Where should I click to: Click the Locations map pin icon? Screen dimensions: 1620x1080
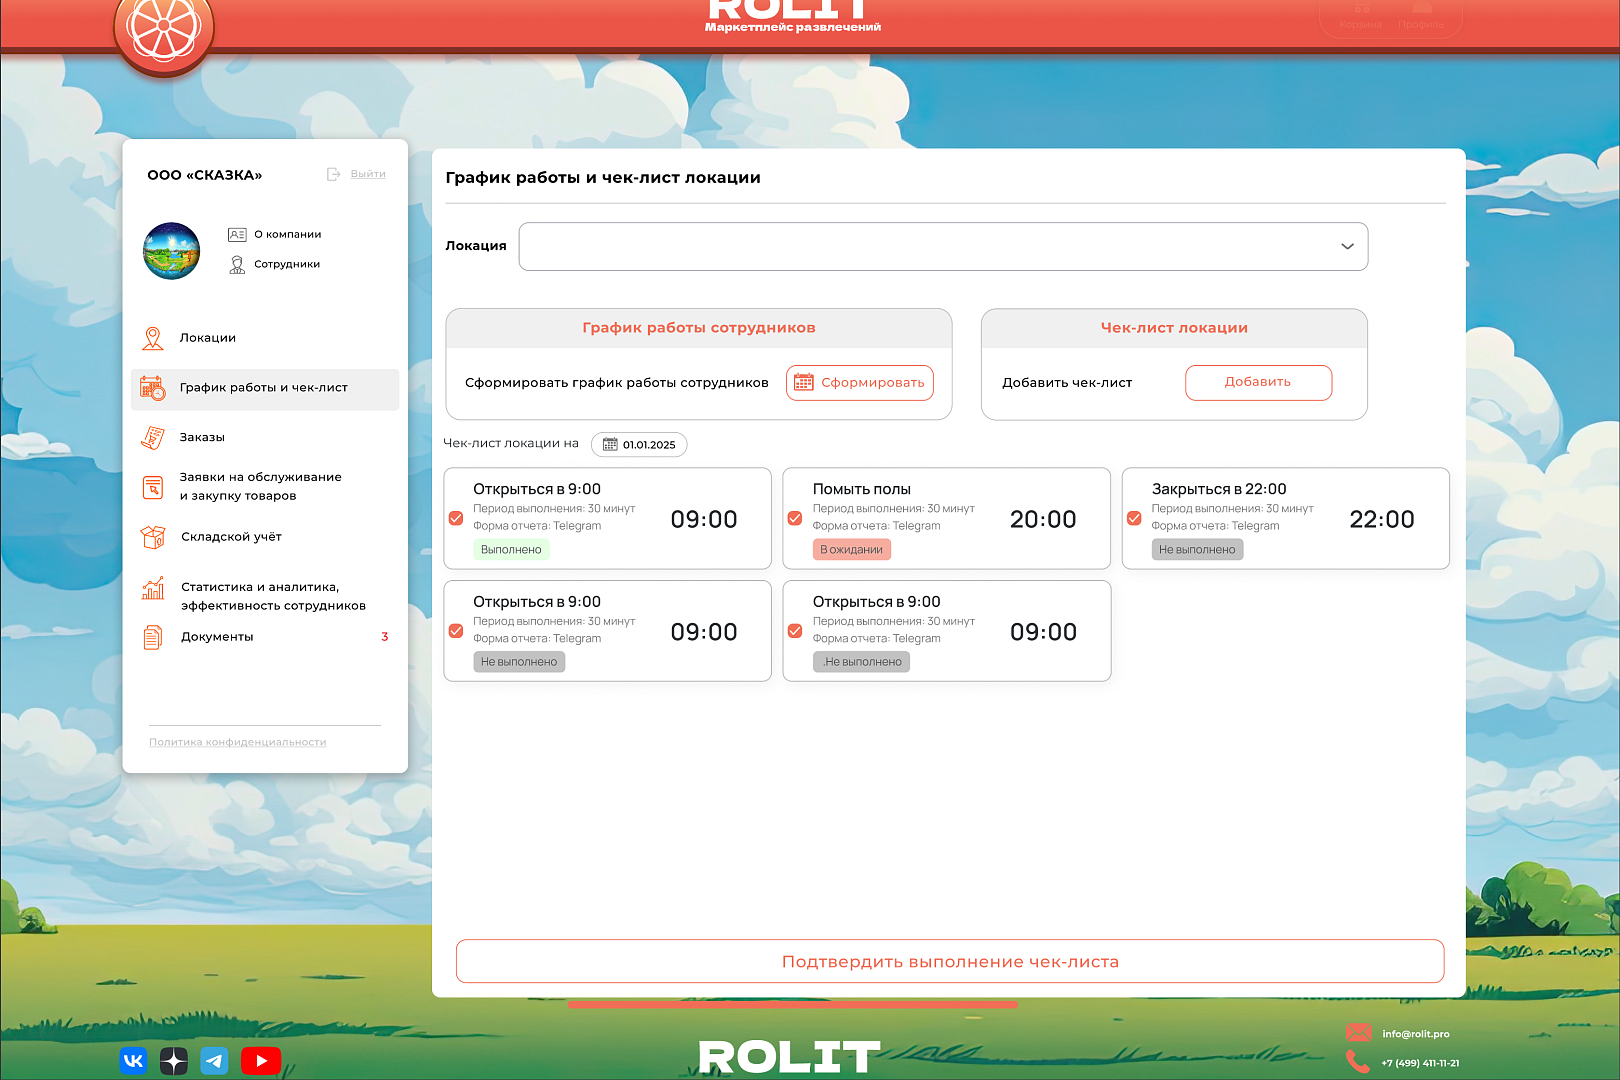coord(153,339)
